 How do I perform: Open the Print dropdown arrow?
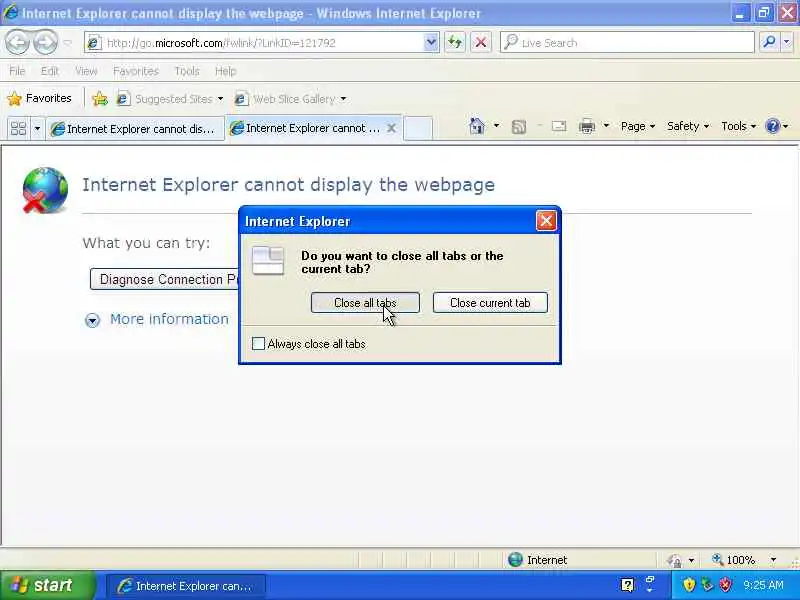pos(606,126)
